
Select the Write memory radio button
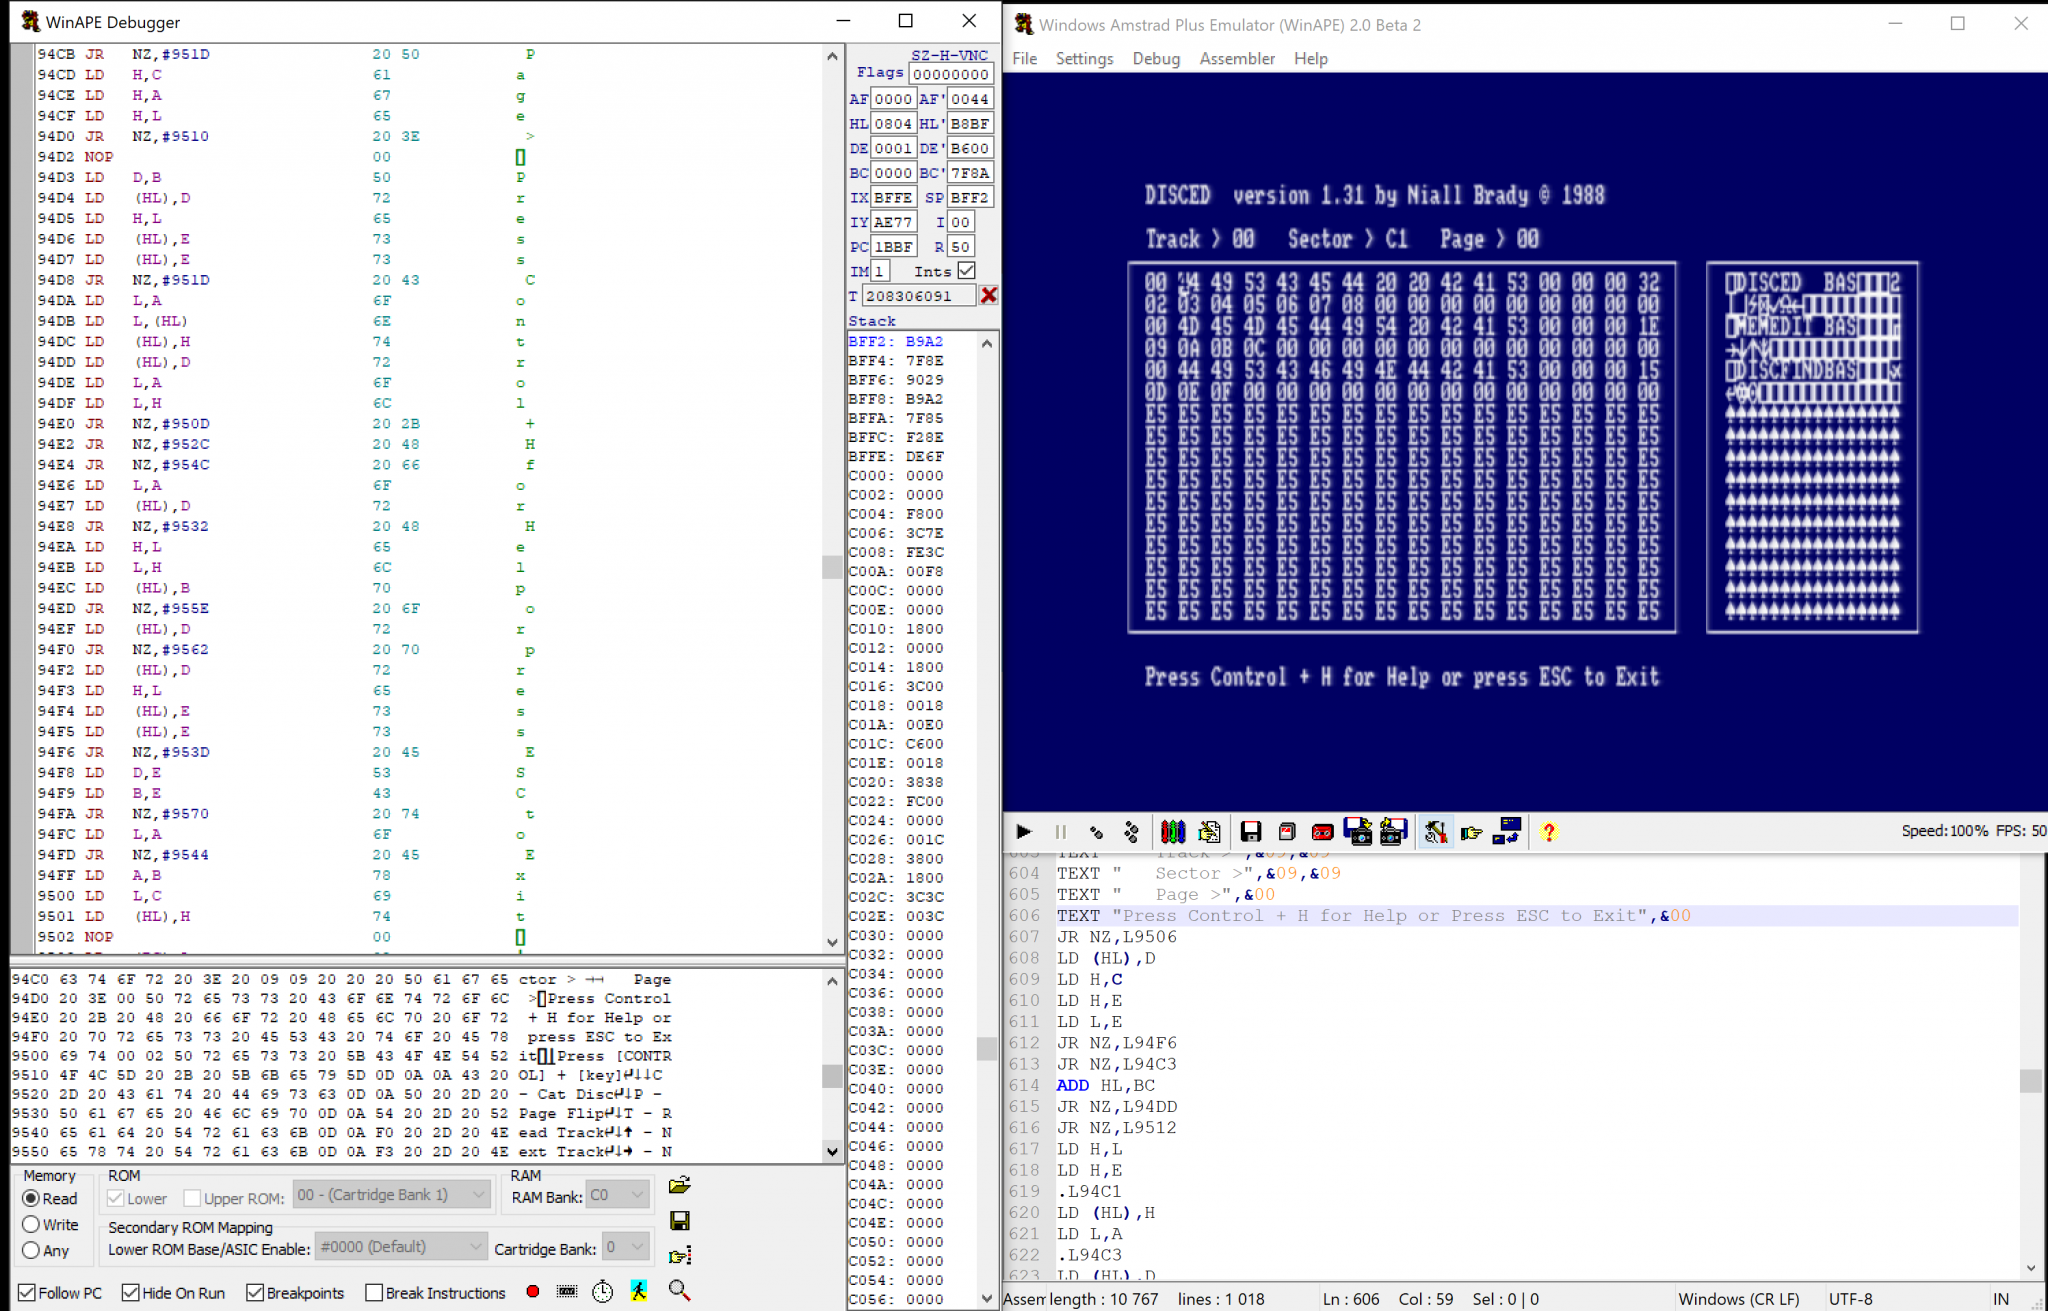point(30,1224)
